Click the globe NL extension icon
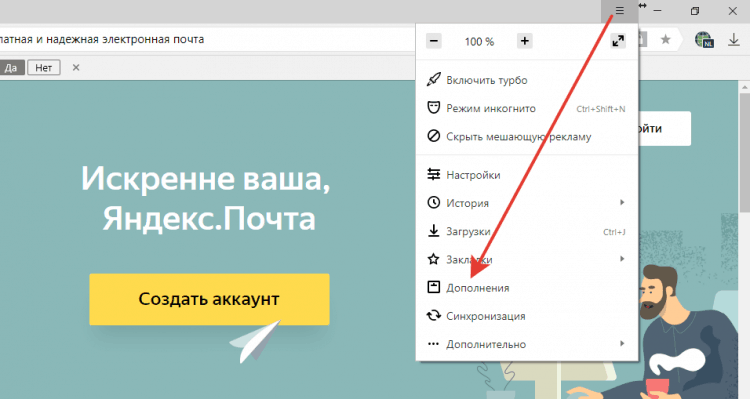The height and width of the screenshot is (399, 750). 704,40
